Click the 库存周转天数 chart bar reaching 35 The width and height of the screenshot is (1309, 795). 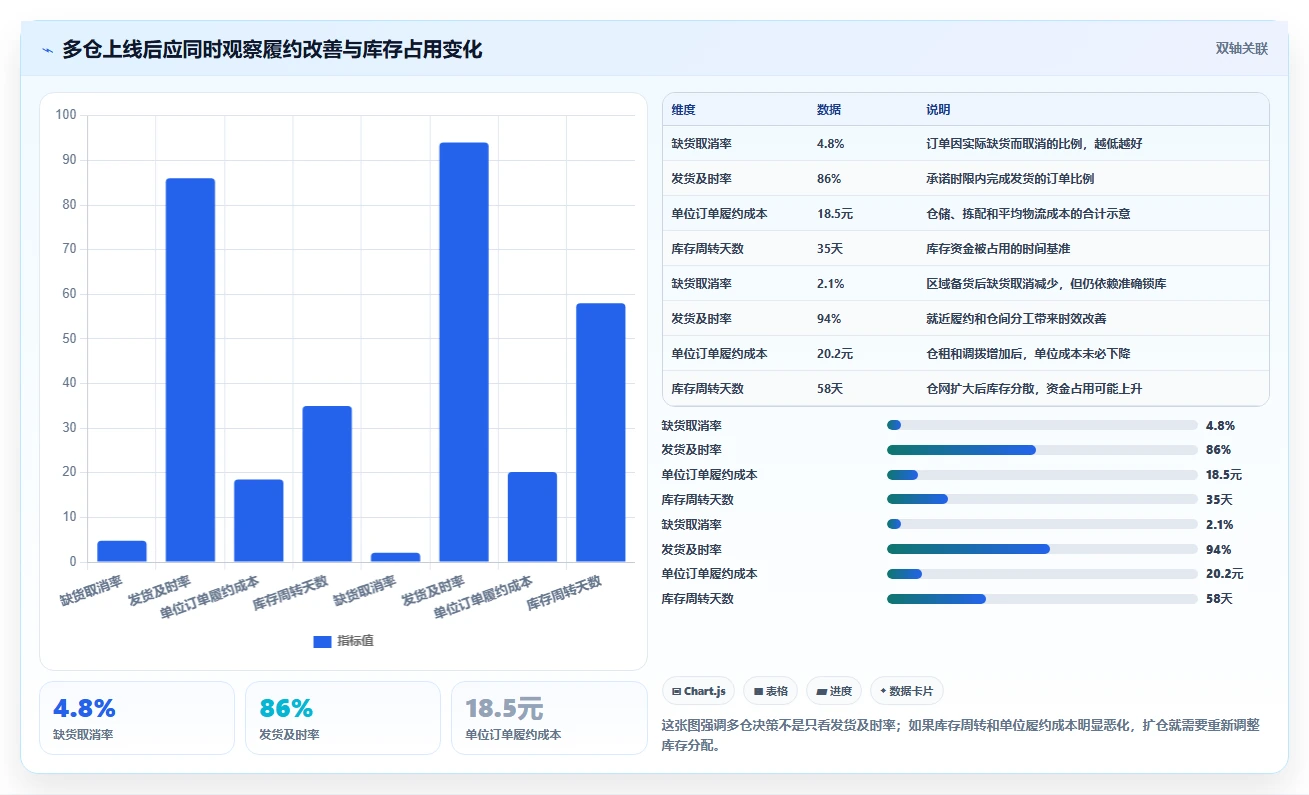click(x=327, y=484)
